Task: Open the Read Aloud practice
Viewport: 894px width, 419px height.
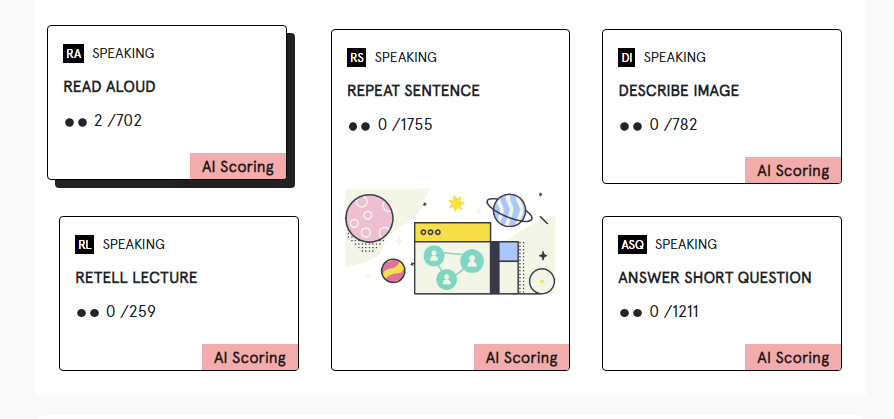Action: 110,87
